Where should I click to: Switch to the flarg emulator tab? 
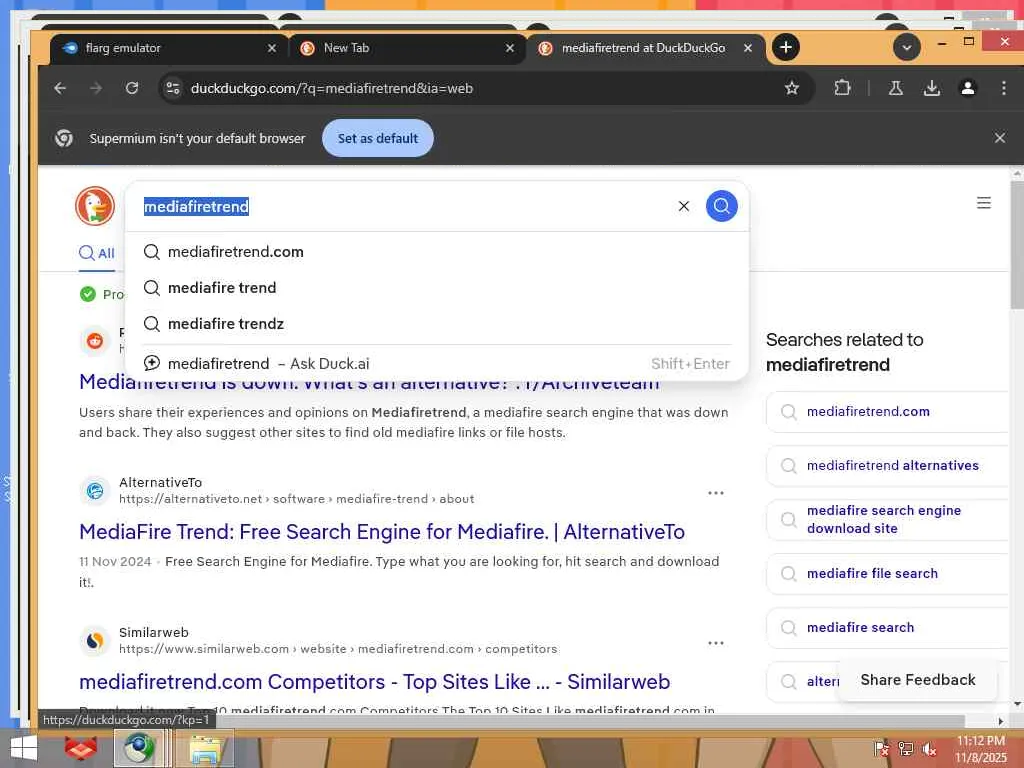(x=168, y=48)
